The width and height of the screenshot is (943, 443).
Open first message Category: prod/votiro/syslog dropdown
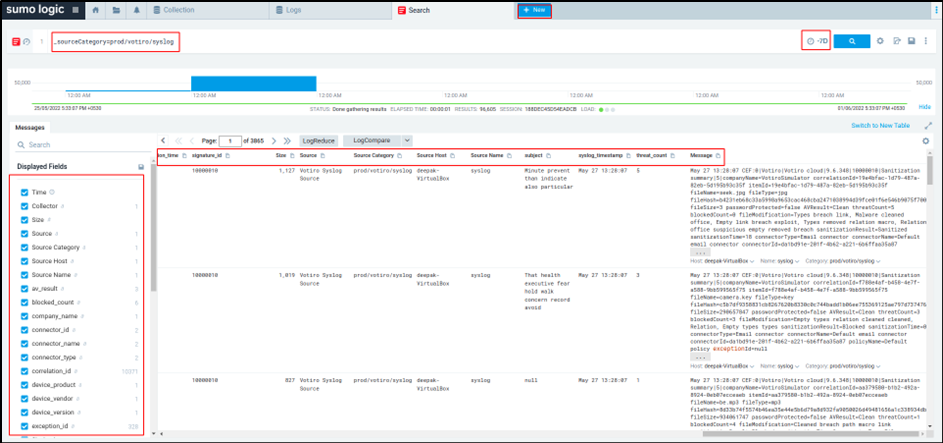tap(843, 262)
